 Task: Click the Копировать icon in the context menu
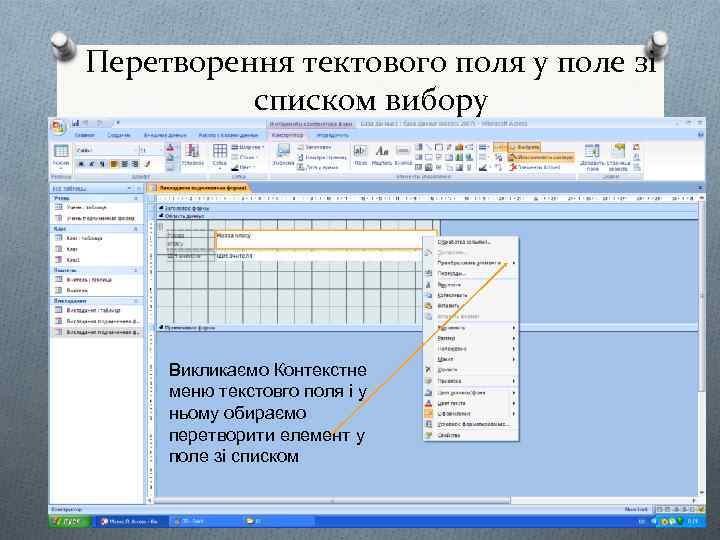coord(428,295)
